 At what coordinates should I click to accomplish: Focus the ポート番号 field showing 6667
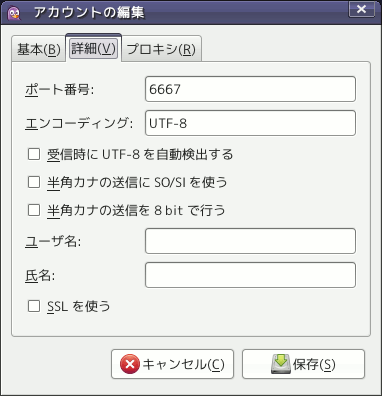tap(250, 89)
